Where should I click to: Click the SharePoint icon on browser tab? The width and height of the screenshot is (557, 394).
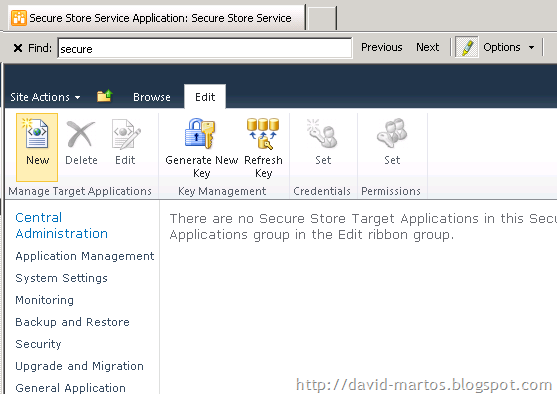18,18
